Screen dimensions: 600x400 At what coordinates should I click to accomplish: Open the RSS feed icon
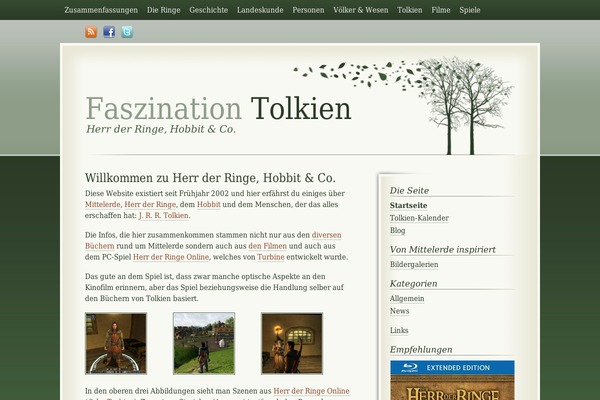91,32
